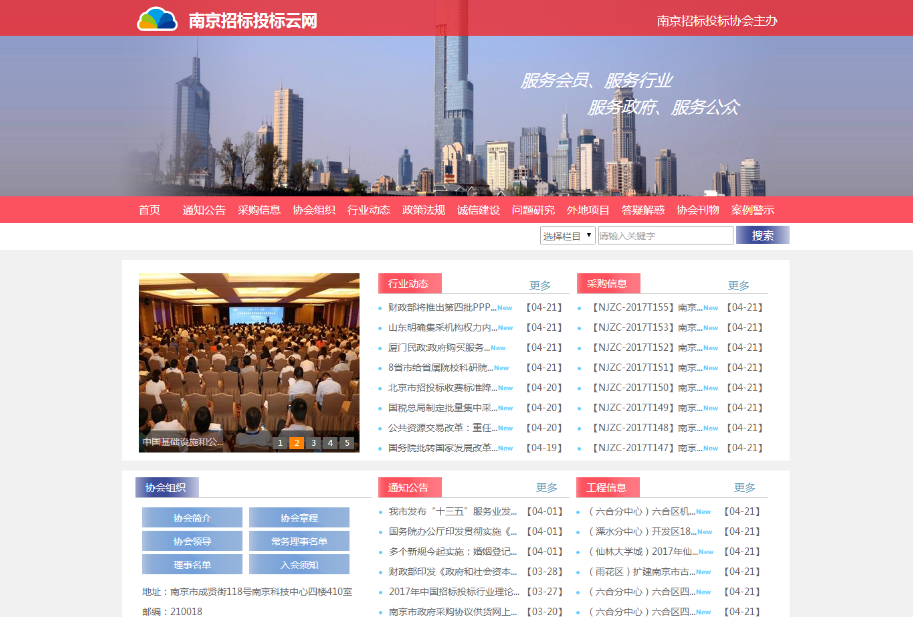Open 入会须知 button

click(x=299, y=564)
